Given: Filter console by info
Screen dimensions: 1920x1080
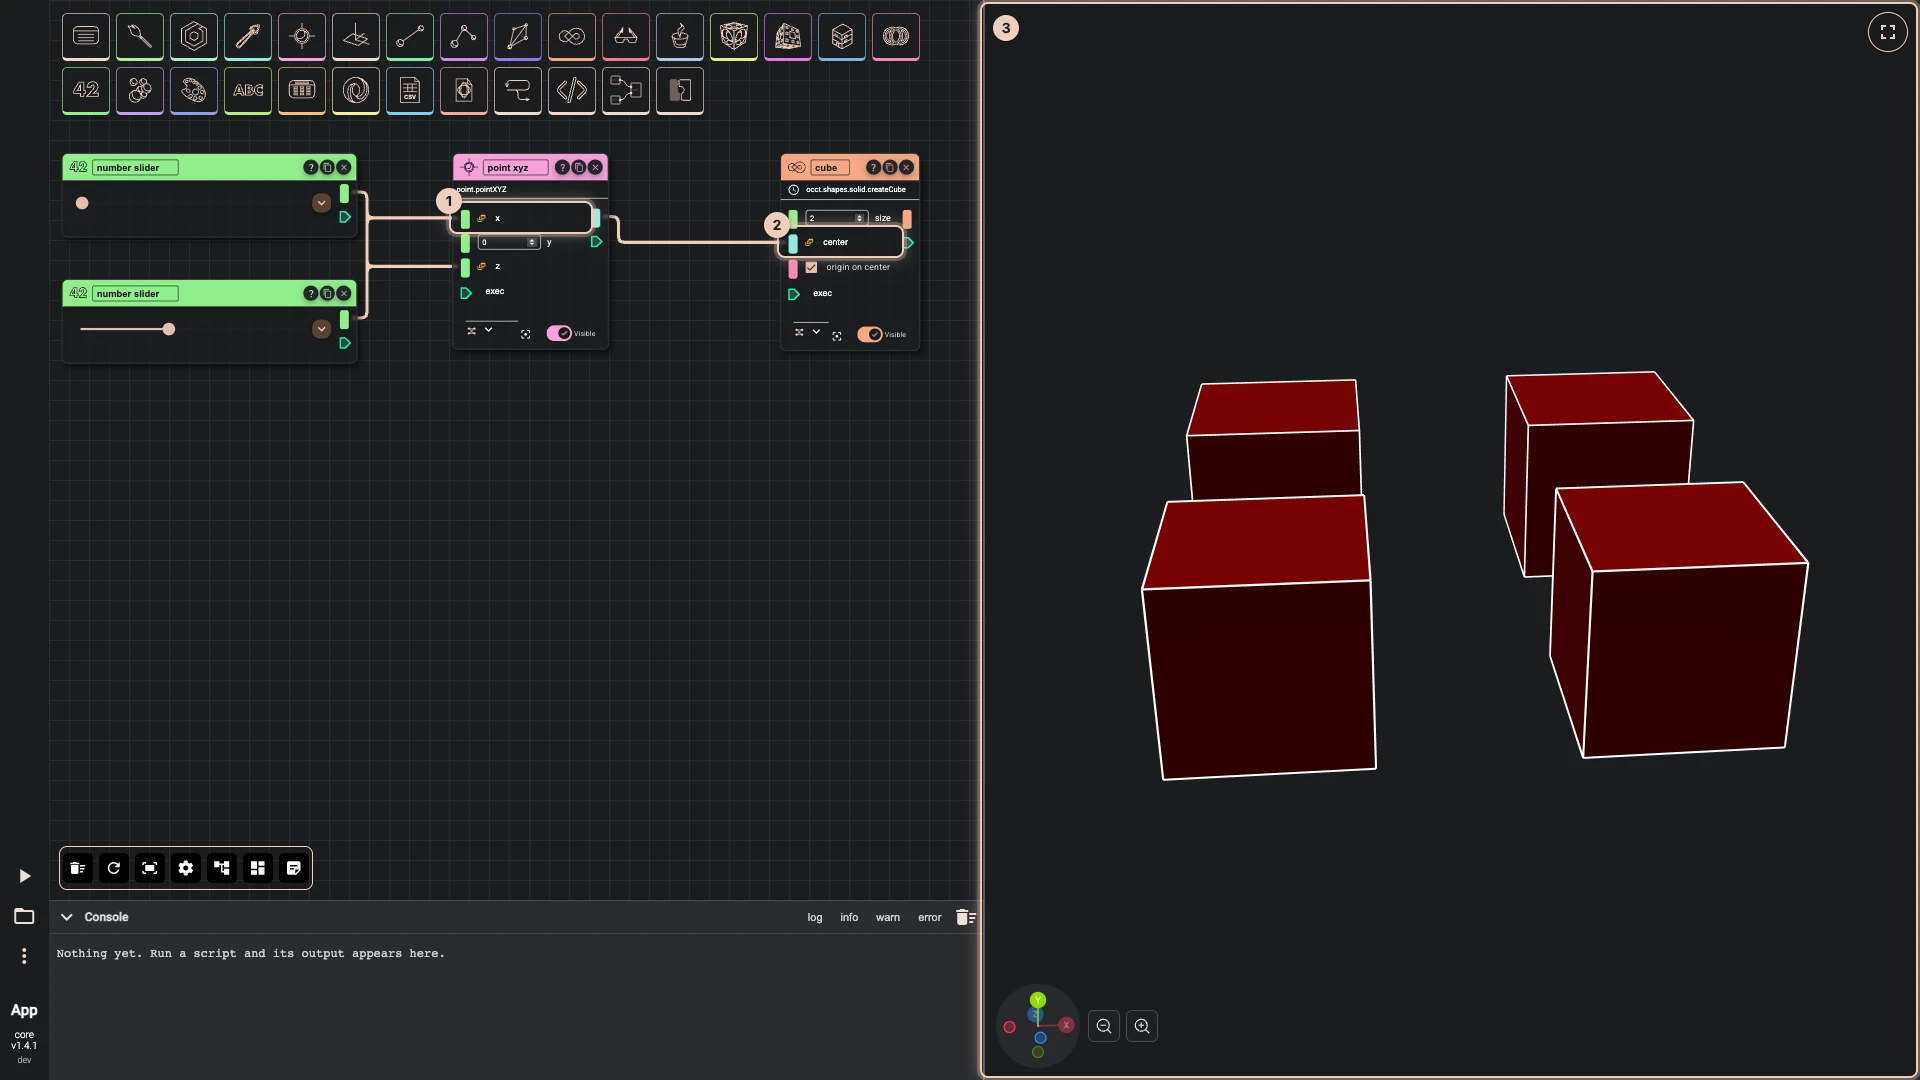Looking at the screenshot, I should tap(849, 917).
